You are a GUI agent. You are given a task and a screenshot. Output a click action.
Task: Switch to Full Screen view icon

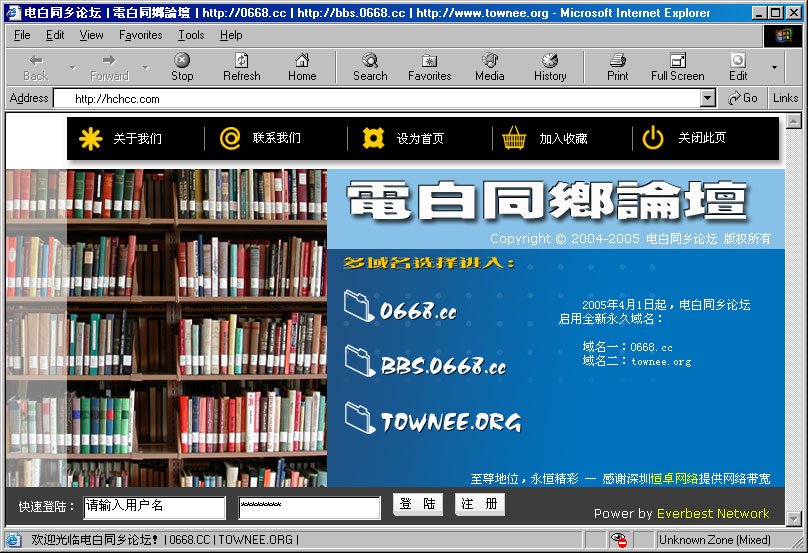tap(677, 61)
